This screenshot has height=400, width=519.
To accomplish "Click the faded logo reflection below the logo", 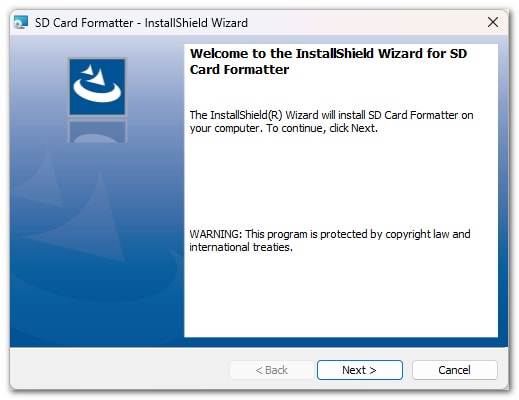I will click(x=97, y=132).
